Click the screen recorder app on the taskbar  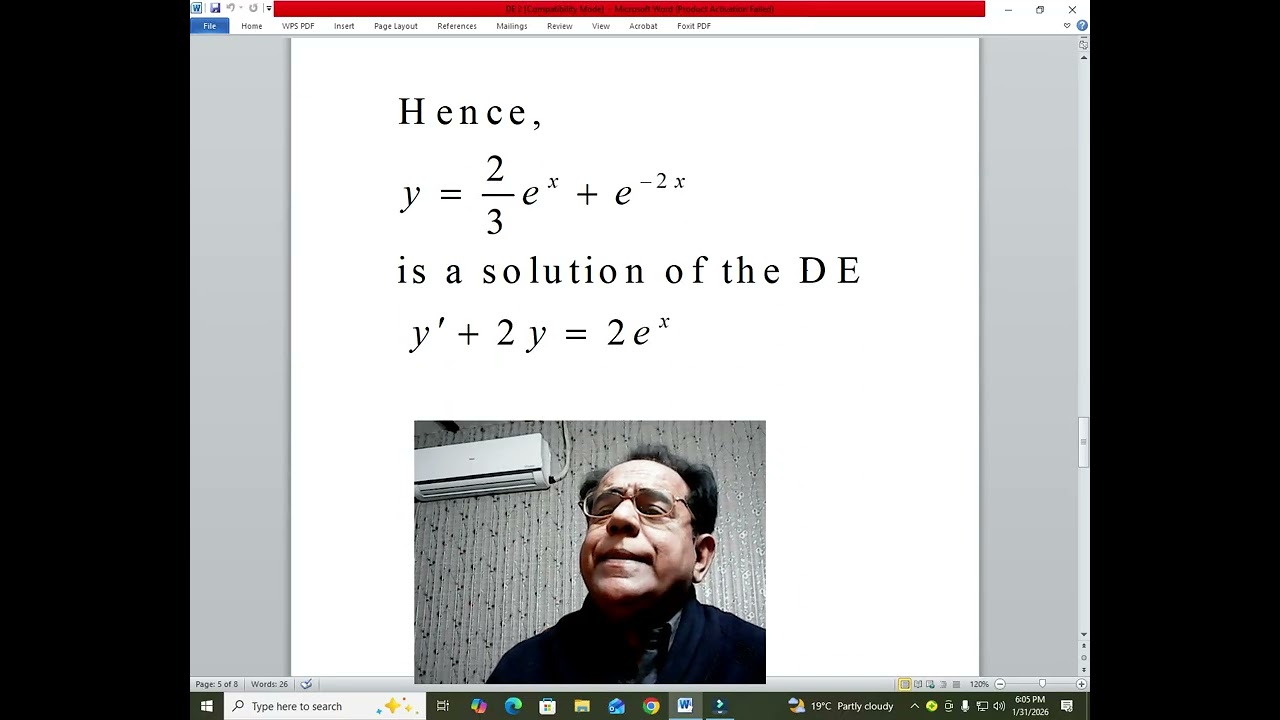click(x=719, y=706)
